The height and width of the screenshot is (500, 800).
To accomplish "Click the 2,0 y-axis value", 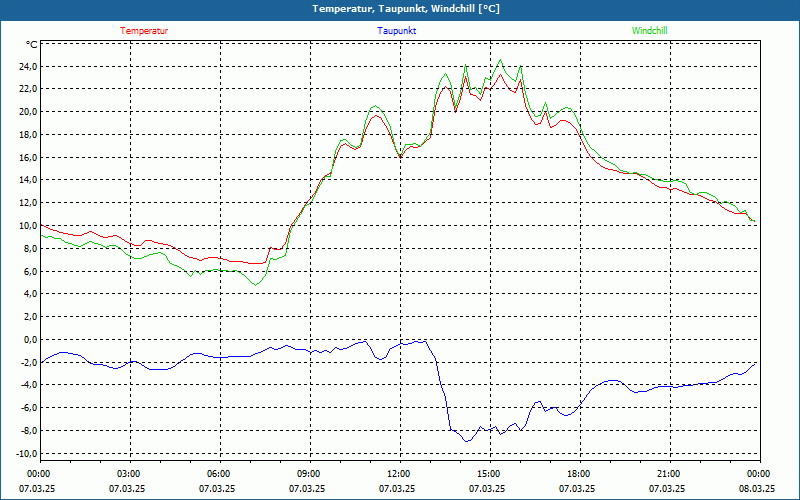I will click(x=30, y=316).
